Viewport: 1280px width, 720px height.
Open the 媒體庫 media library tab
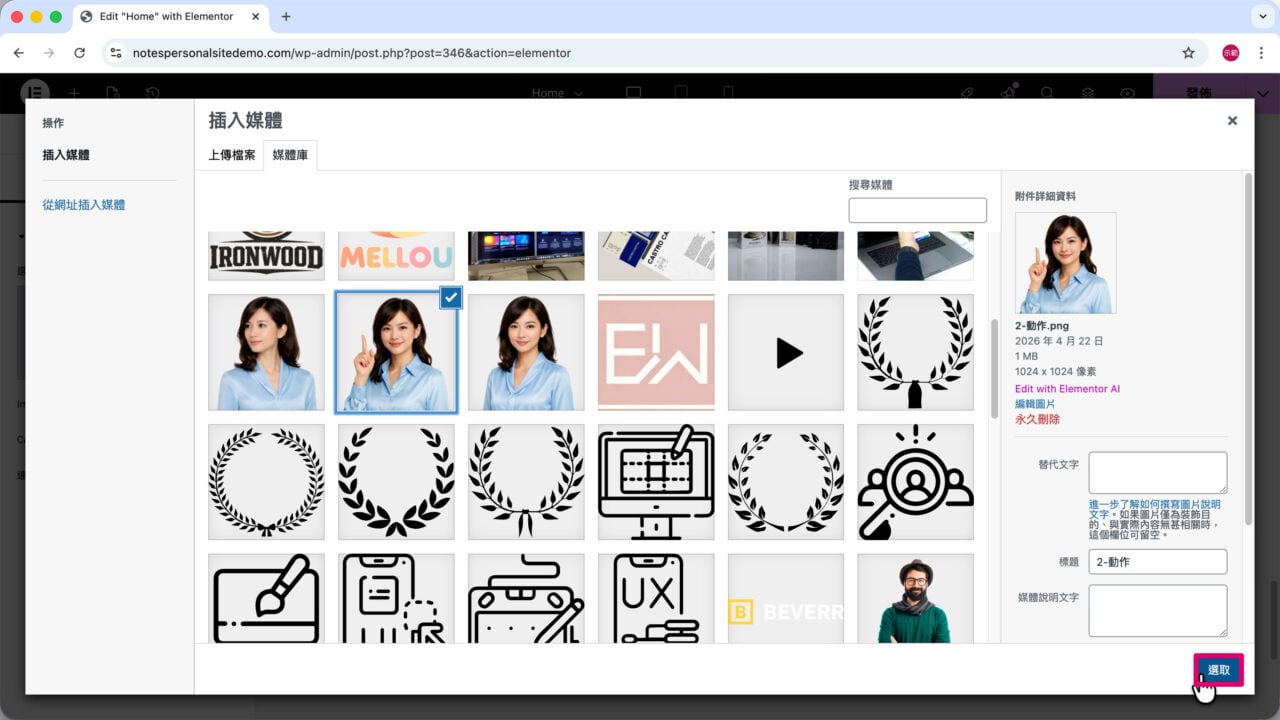point(290,155)
